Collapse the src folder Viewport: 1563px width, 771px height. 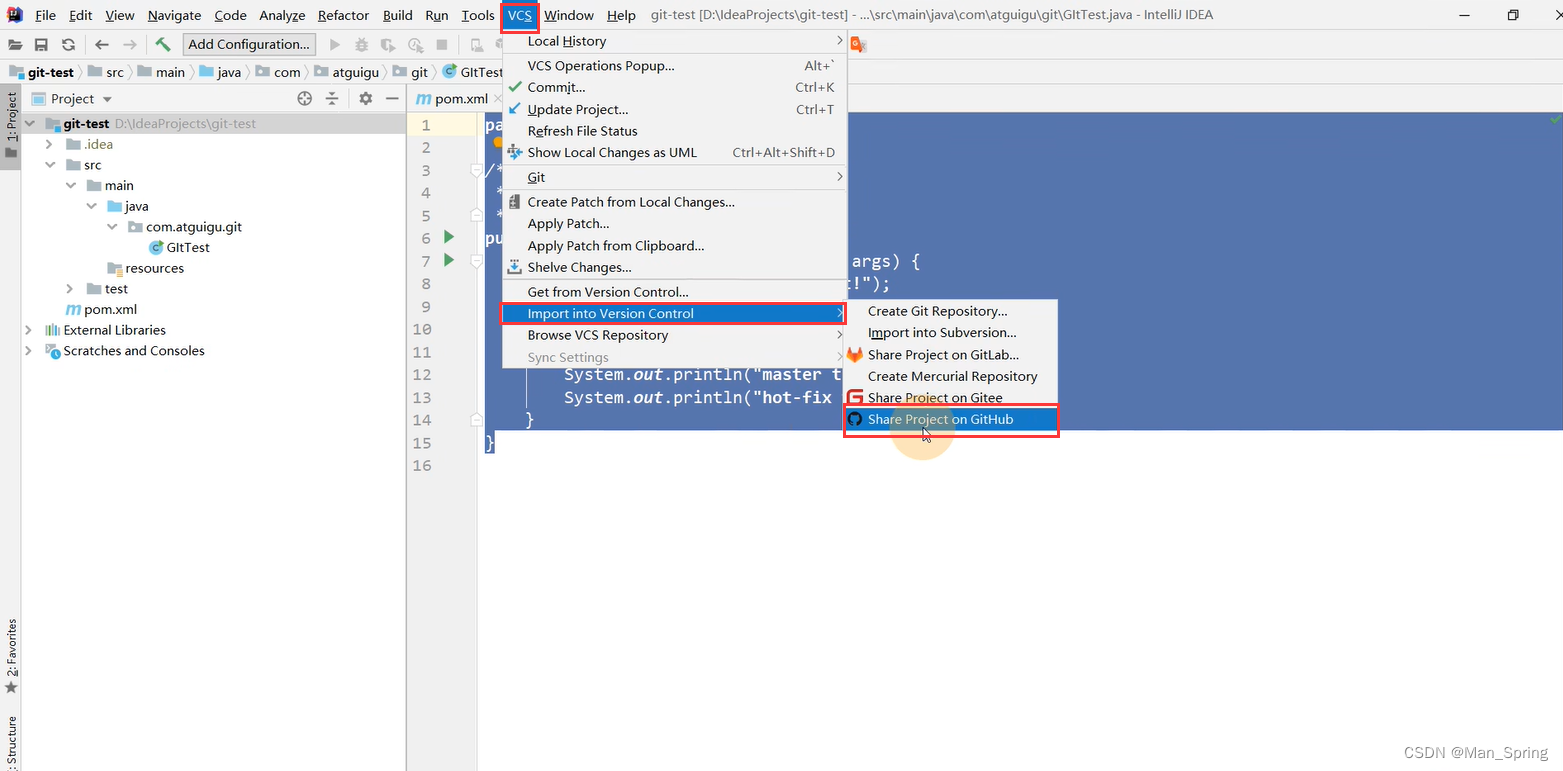(49, 165)
